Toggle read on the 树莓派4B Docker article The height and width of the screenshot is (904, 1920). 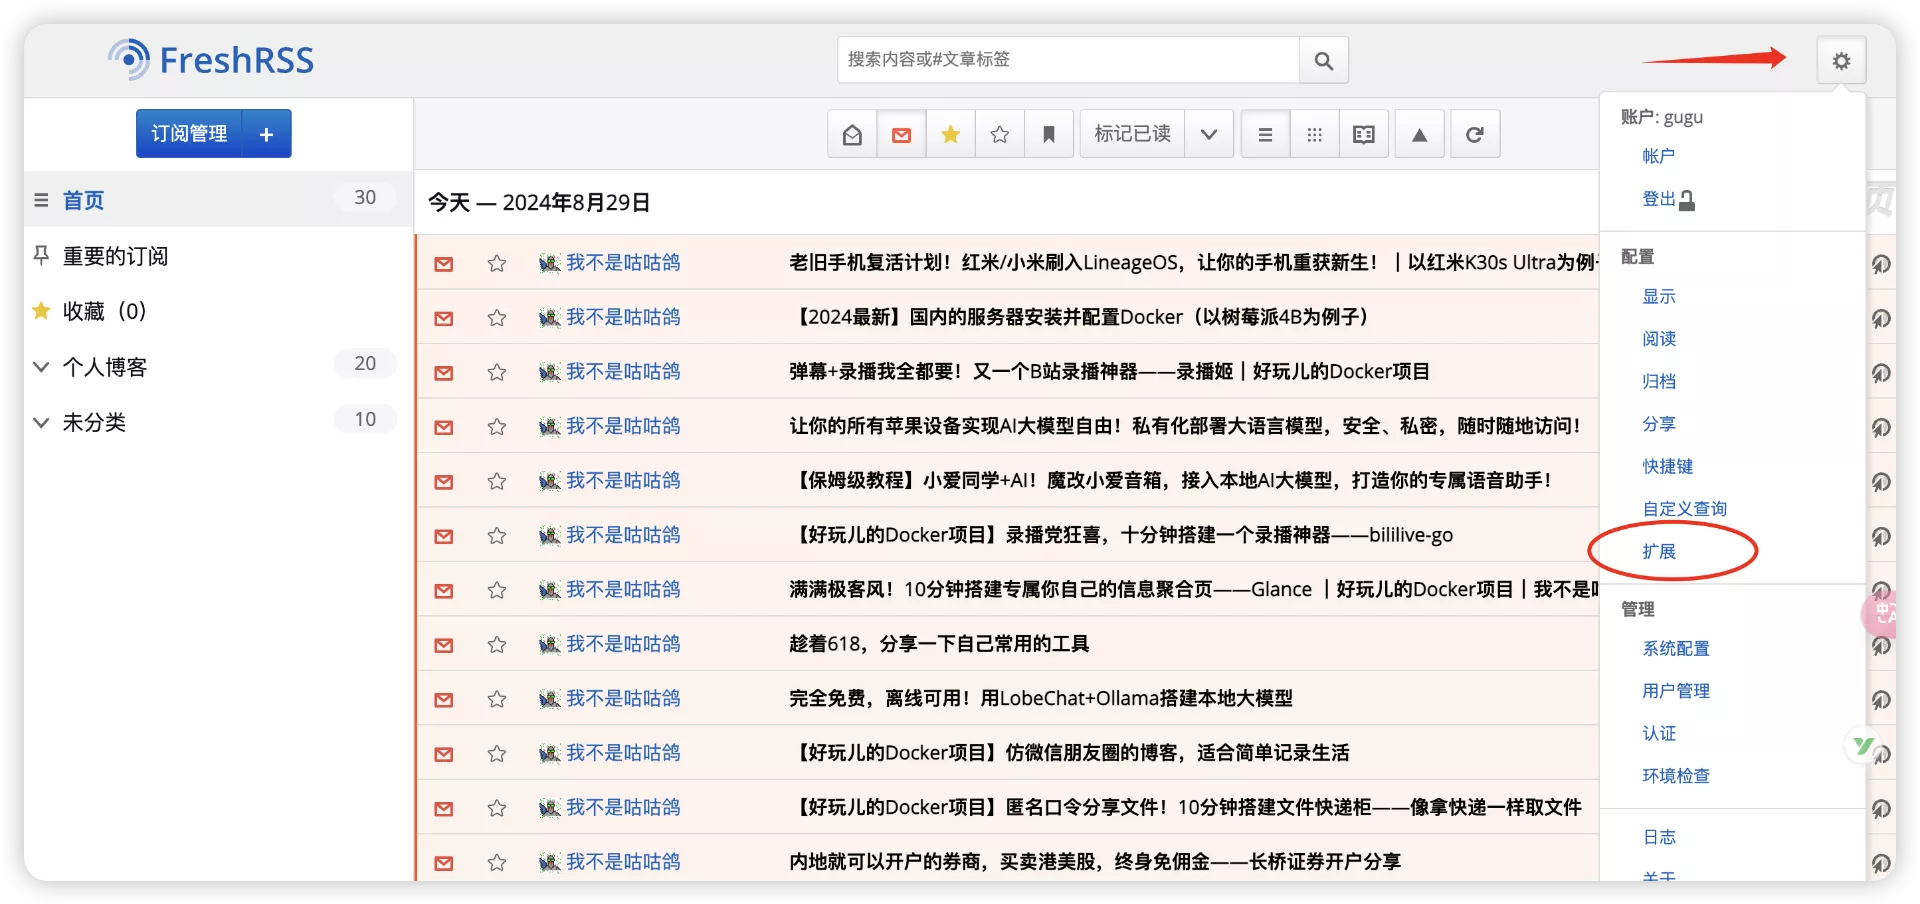444,318
